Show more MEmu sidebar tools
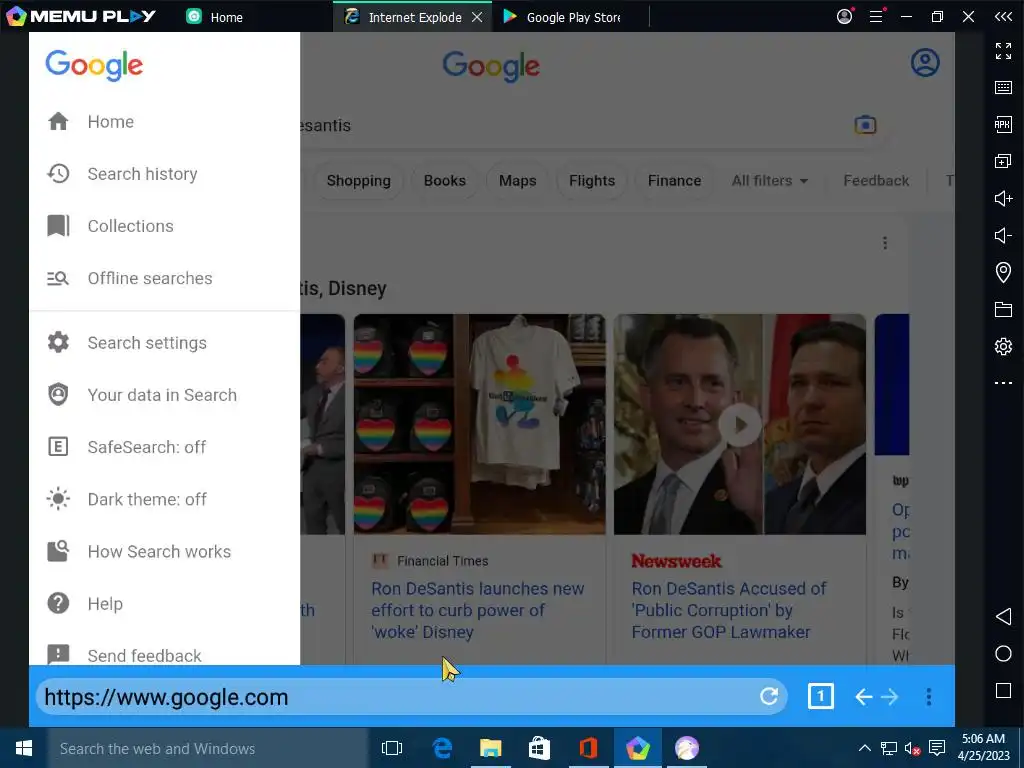This screenshot has height=768, width=1024. coord(1003,383)
